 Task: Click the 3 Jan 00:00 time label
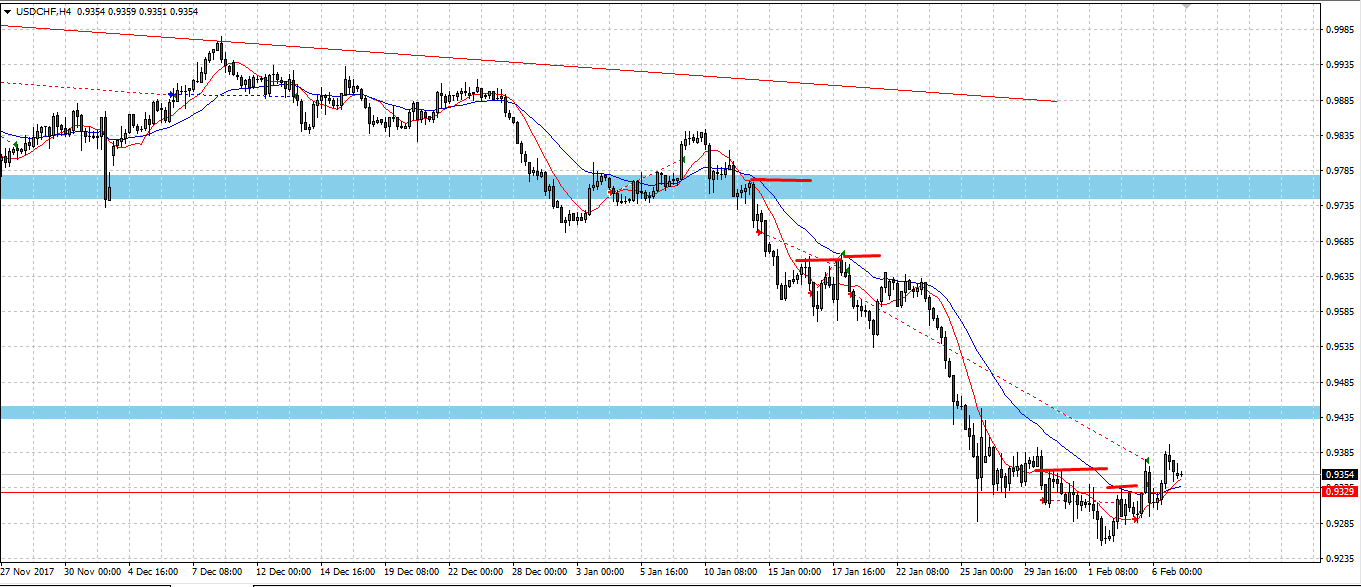tap(601, 572)
